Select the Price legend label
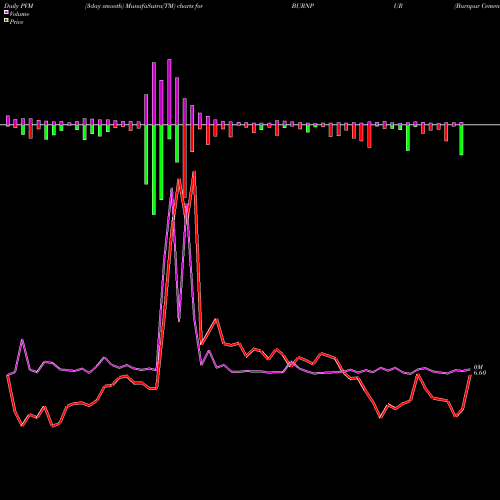Image resolution: width=500 pixels, height=500 pixels. [16, 22]
